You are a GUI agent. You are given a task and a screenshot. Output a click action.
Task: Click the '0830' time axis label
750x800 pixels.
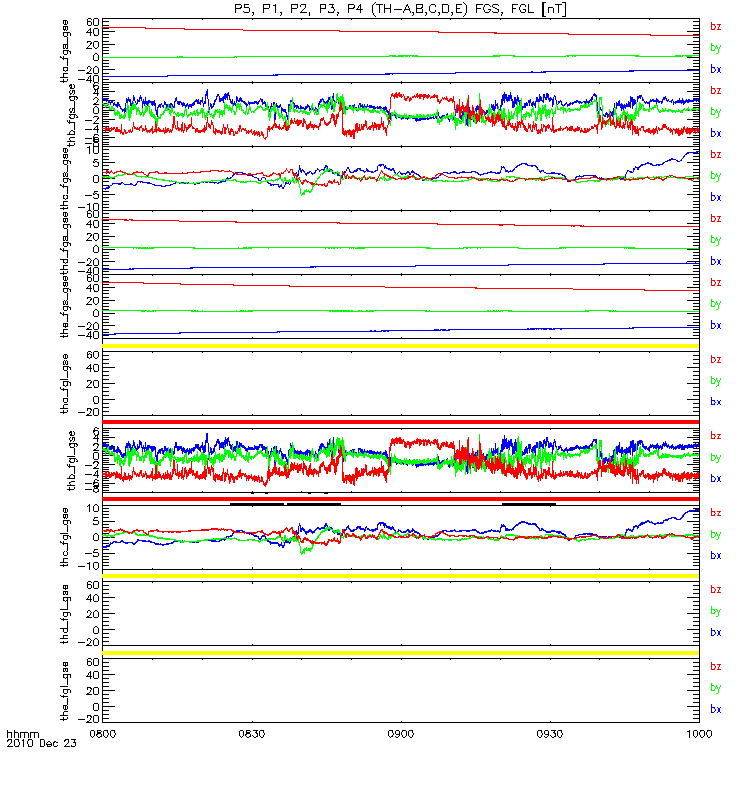coord(252,734)
